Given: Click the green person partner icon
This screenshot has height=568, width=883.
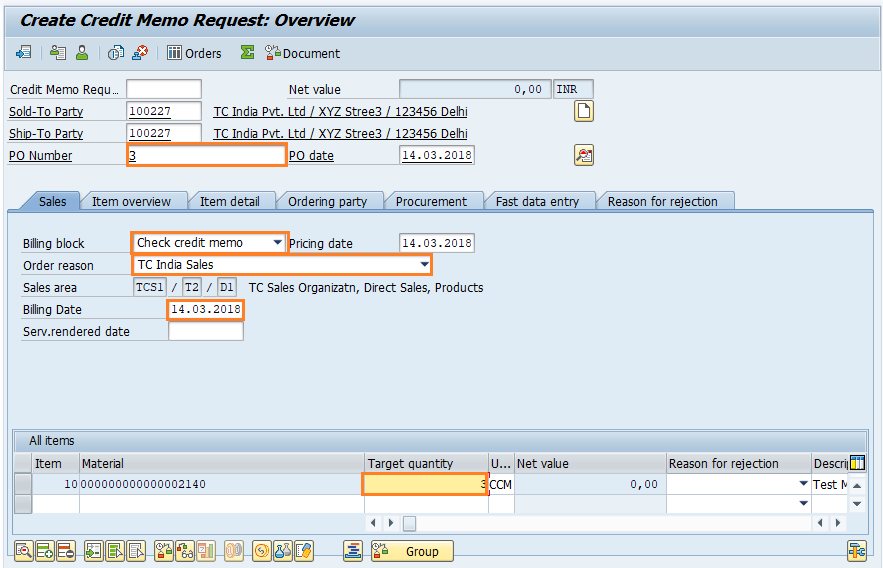Looking at the screenshot, I should [x=82, y=53].
